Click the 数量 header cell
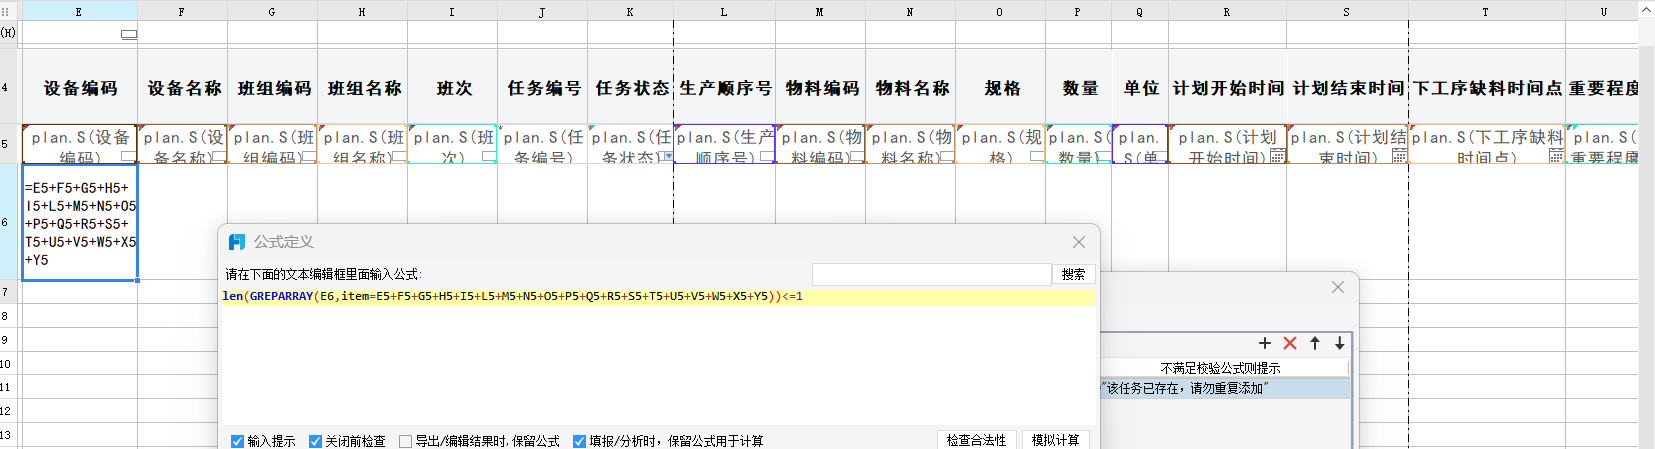Viewport: 1655px width, 449px height. 1079,88
